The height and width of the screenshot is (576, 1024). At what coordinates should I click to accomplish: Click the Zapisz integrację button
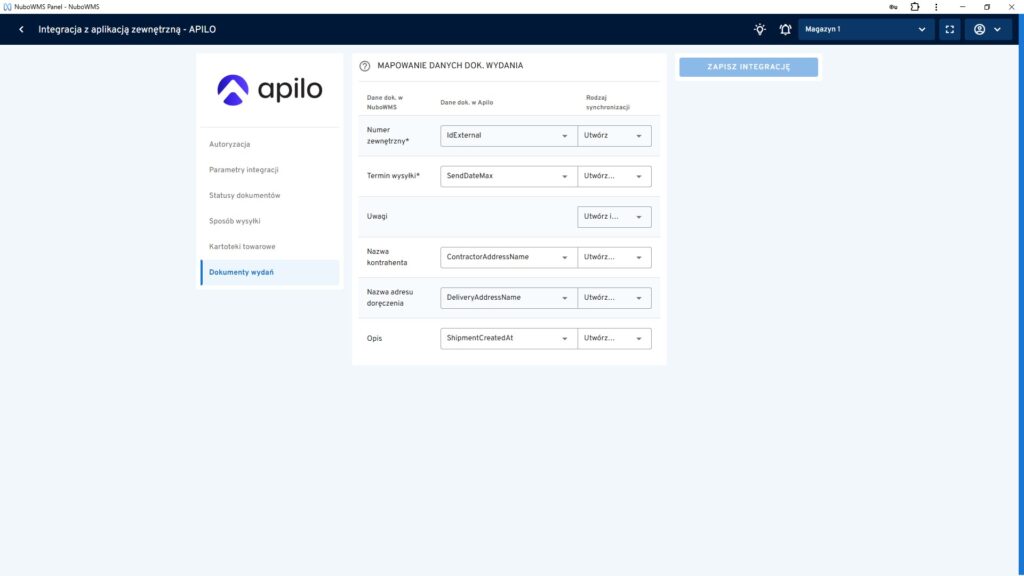click(x=748, y=67)
